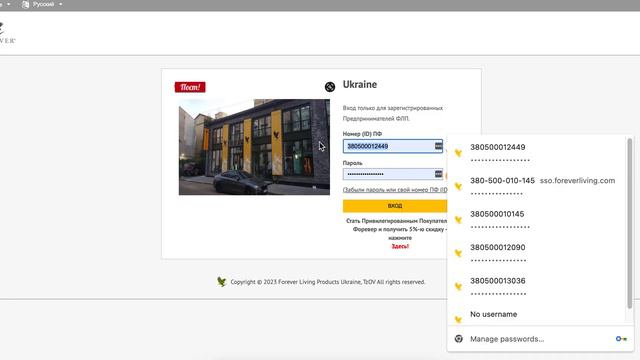Image resolution: width=640 pixels, height=360 pixels.
Task: Select saved login 380500013036
Action: pyautogui.click(x=537, y=287)
